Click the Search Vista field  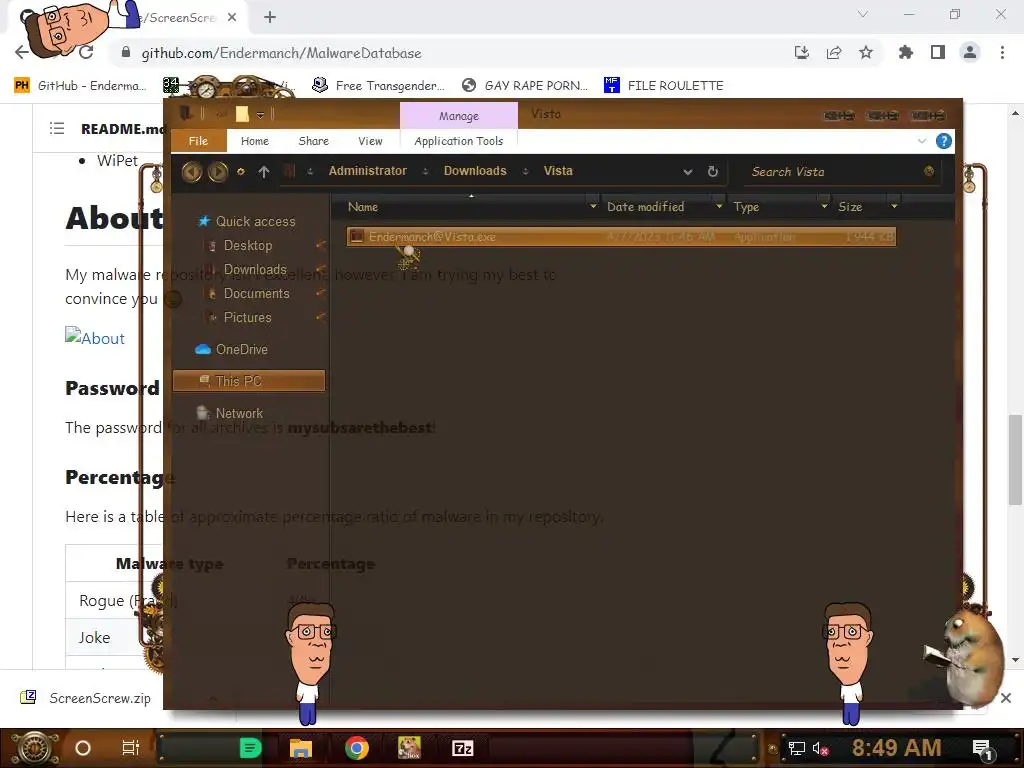click(842, 172)
